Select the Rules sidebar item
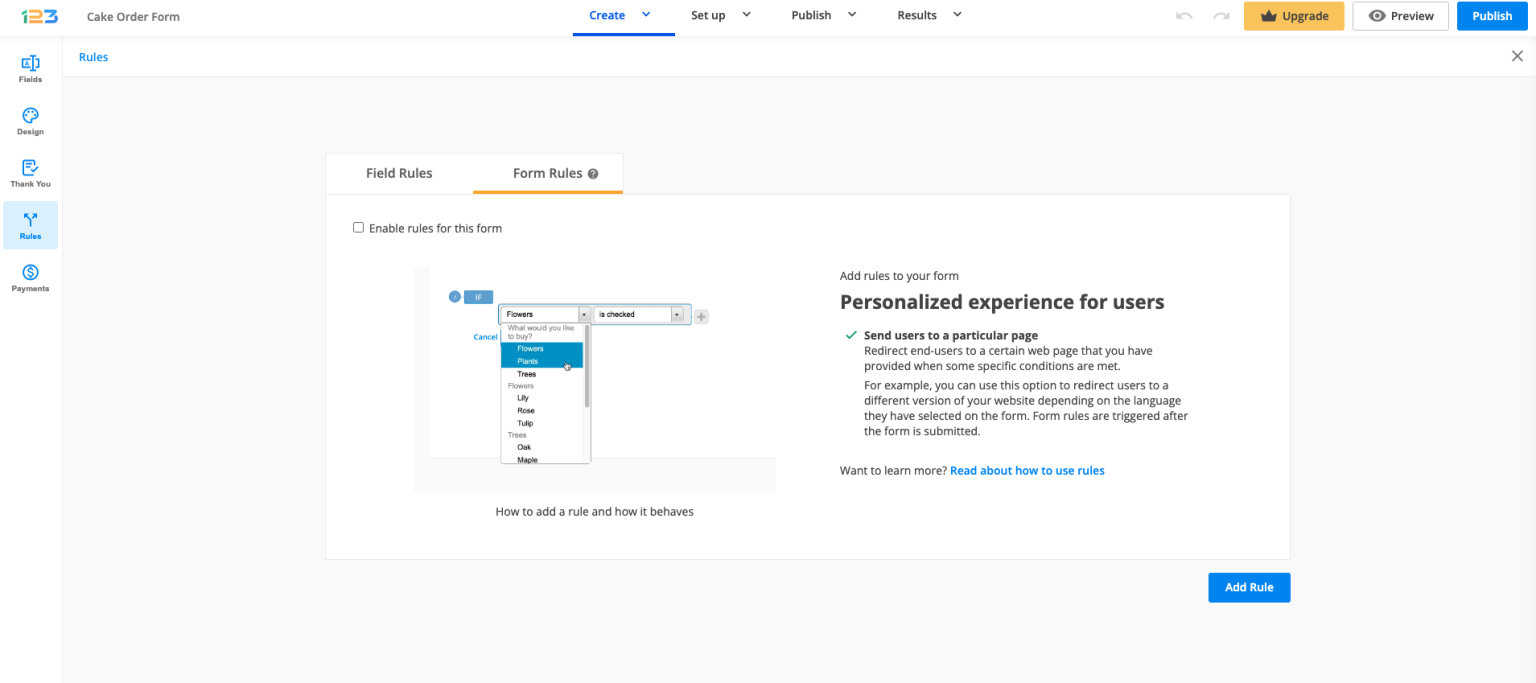The image size is (1536, 683). pos(30,225)
